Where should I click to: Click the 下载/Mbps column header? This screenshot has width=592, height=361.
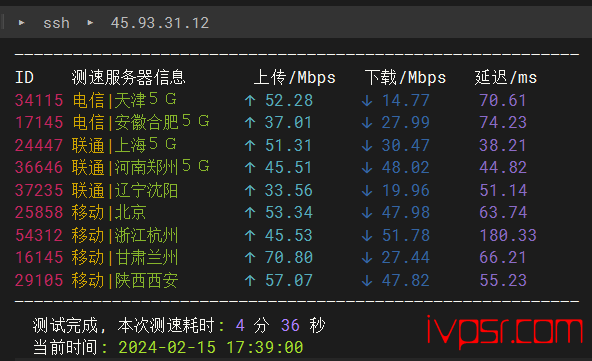click(x=405, y=77)
